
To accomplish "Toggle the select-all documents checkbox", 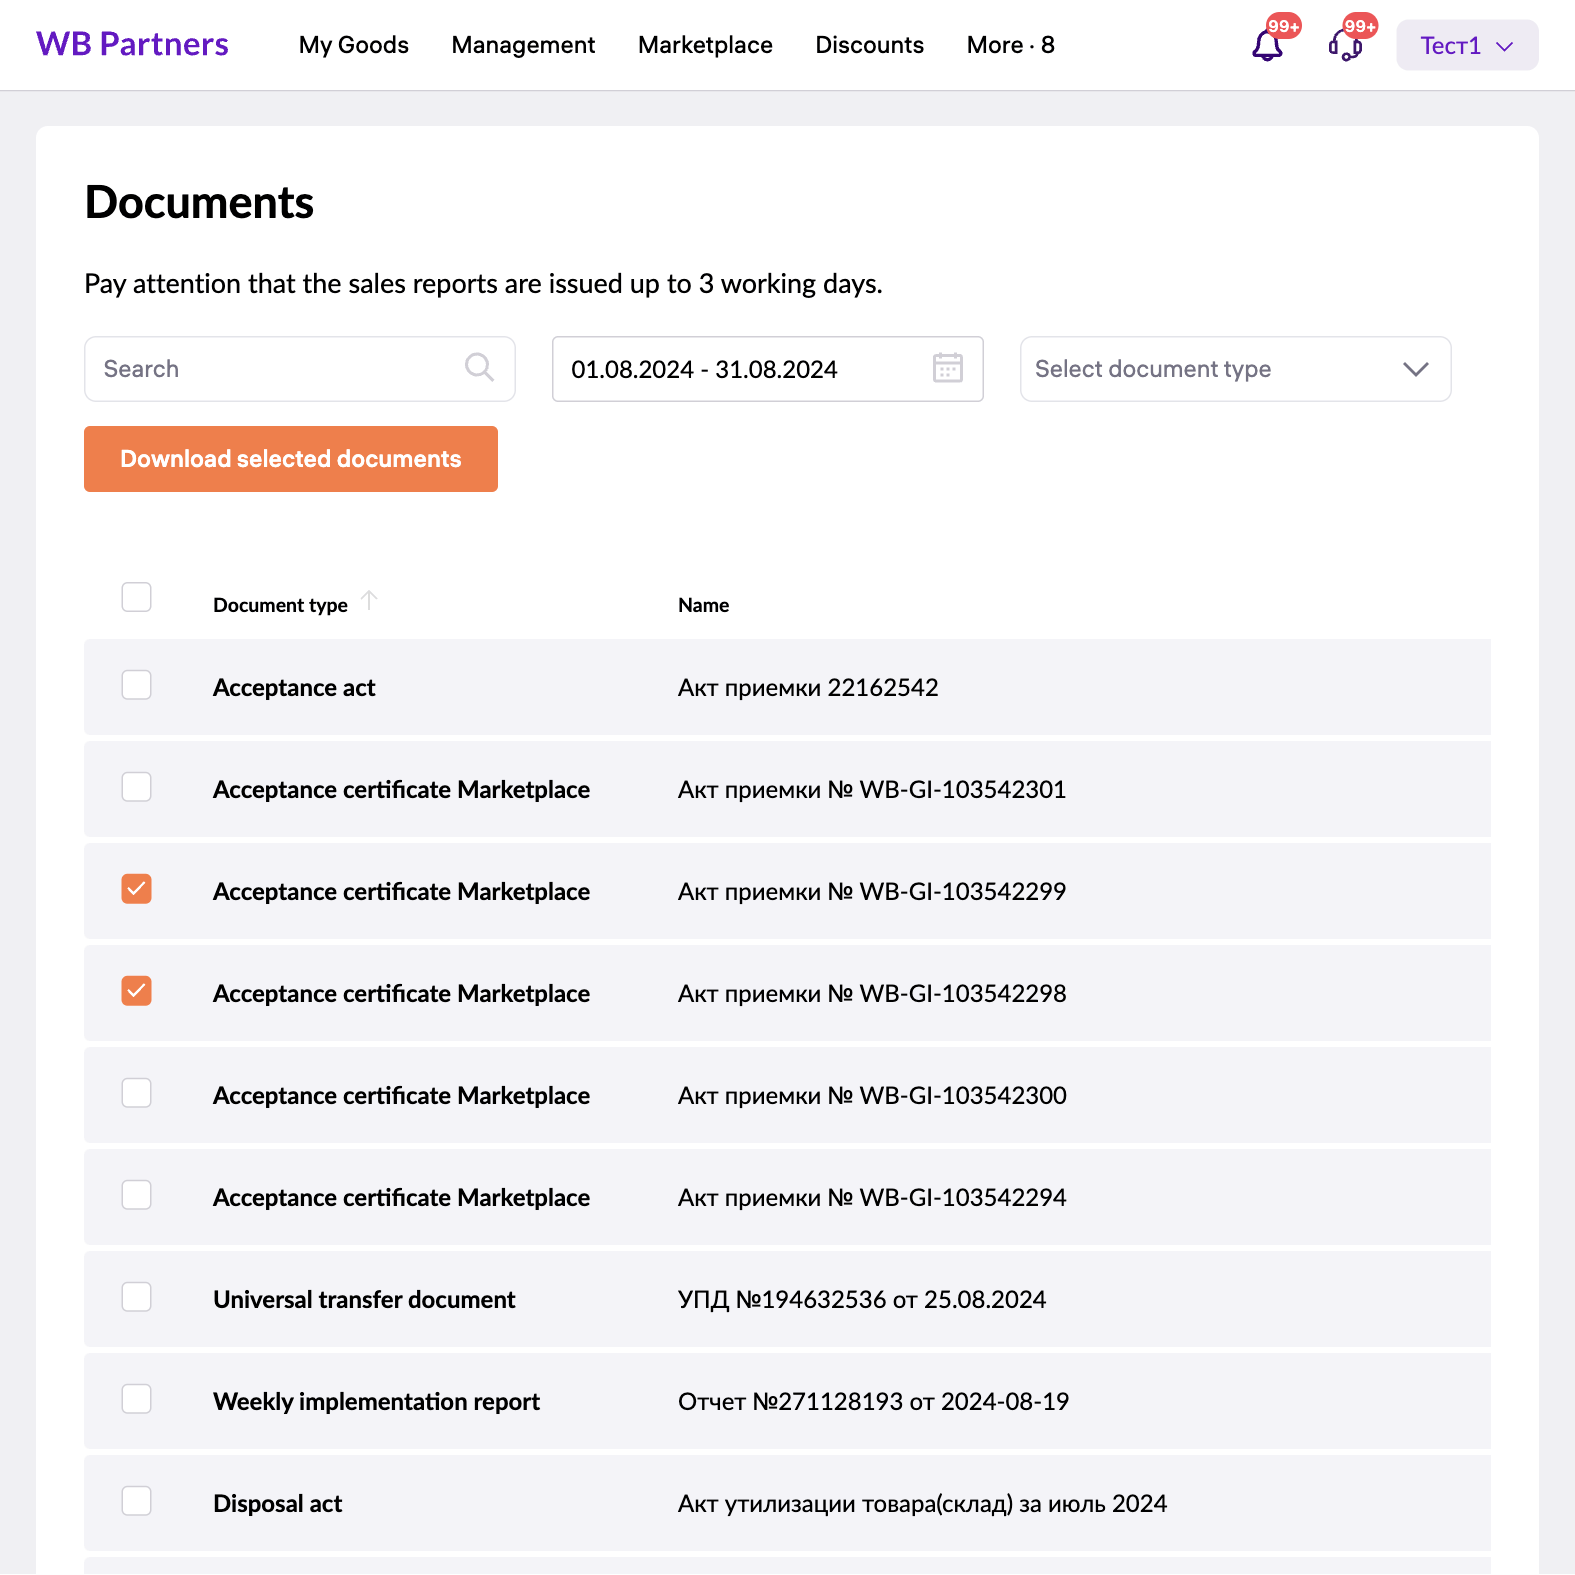I will 136,597.
